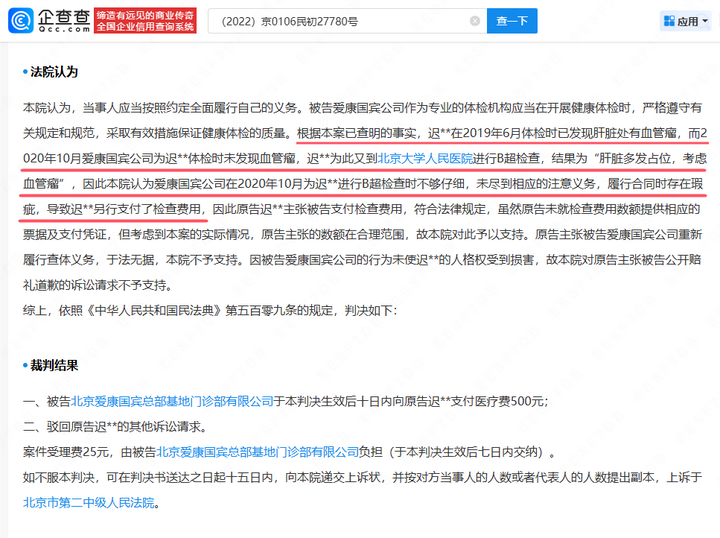720x538 pixels.
Task: Select the 裁判结果 section heading
Action: 54,365
